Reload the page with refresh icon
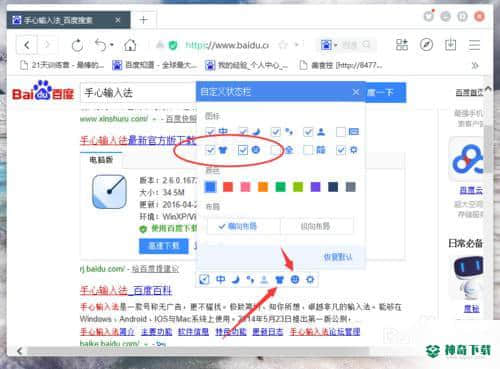Image resolution: width=500 pixels, height=369 pixels. coord(77,45)
